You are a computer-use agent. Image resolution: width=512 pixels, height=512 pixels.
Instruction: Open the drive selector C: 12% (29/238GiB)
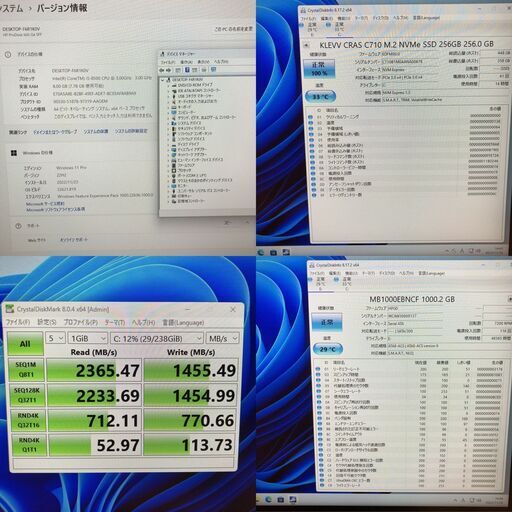click(156, 339)
